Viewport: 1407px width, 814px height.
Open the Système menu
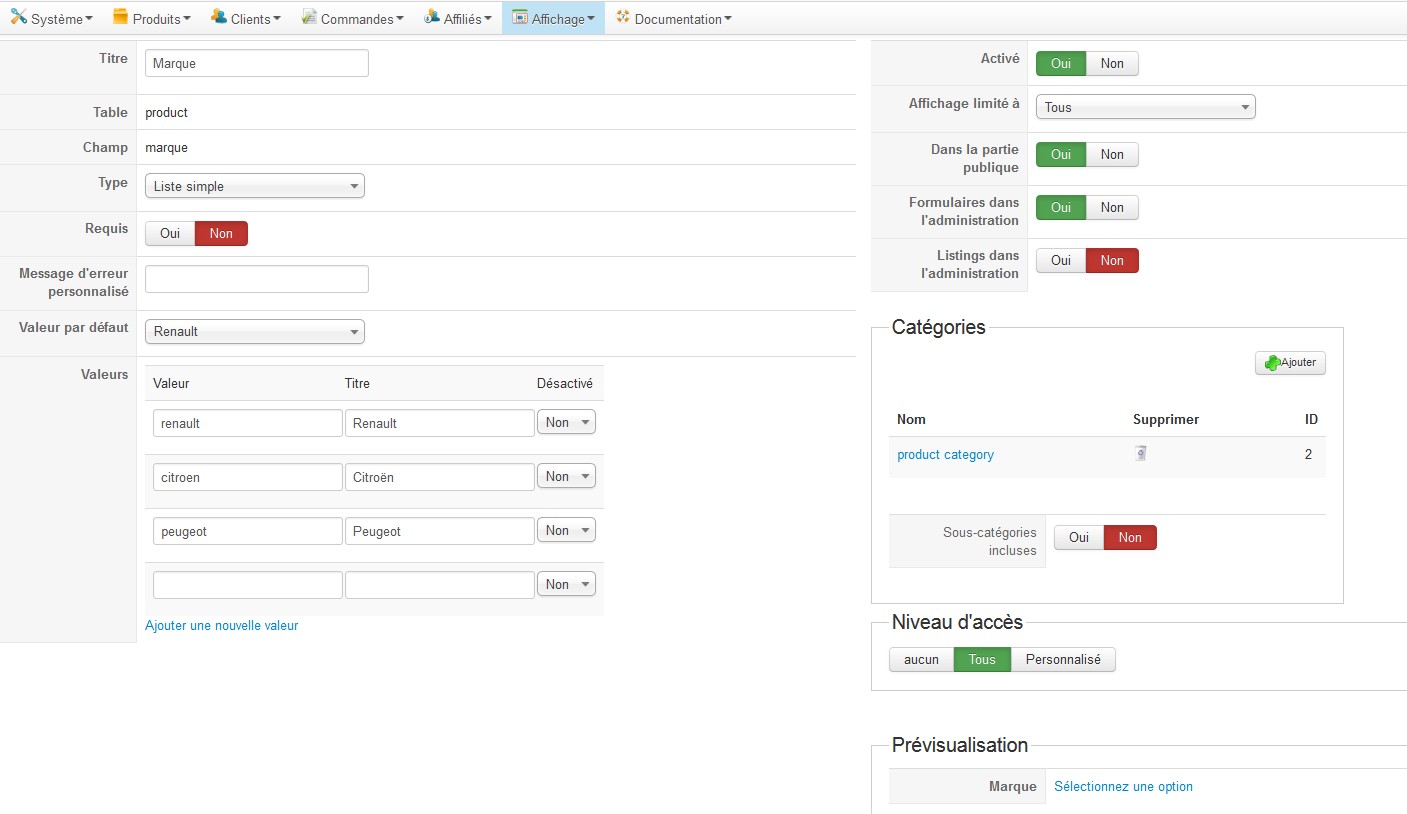(x=52, y=18)
